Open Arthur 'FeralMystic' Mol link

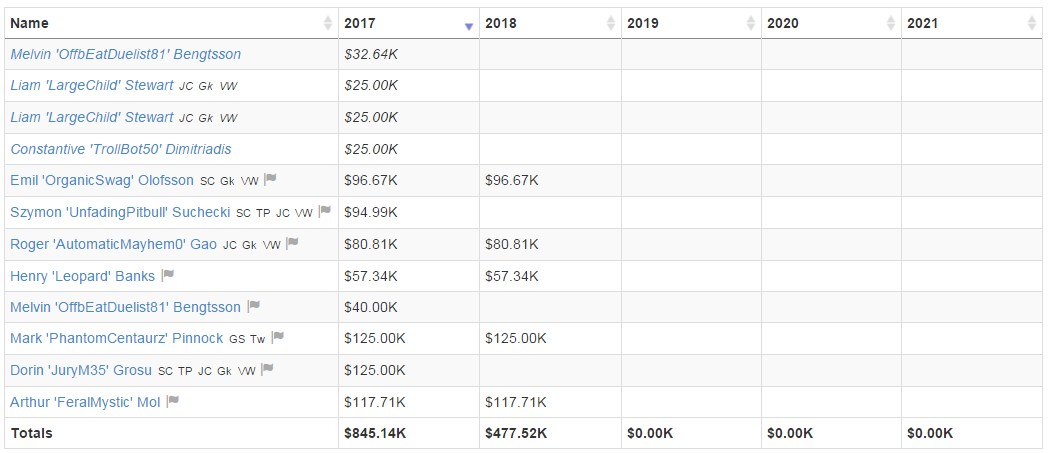(85, 402)
